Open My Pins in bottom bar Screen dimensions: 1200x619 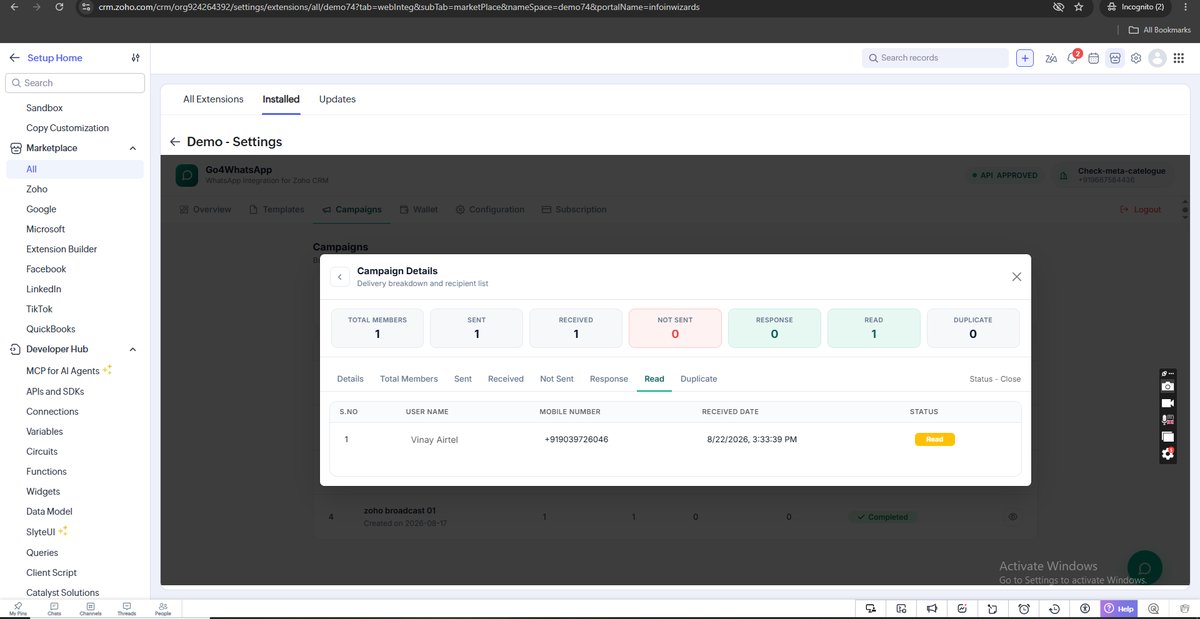click(x=18, y=608)
